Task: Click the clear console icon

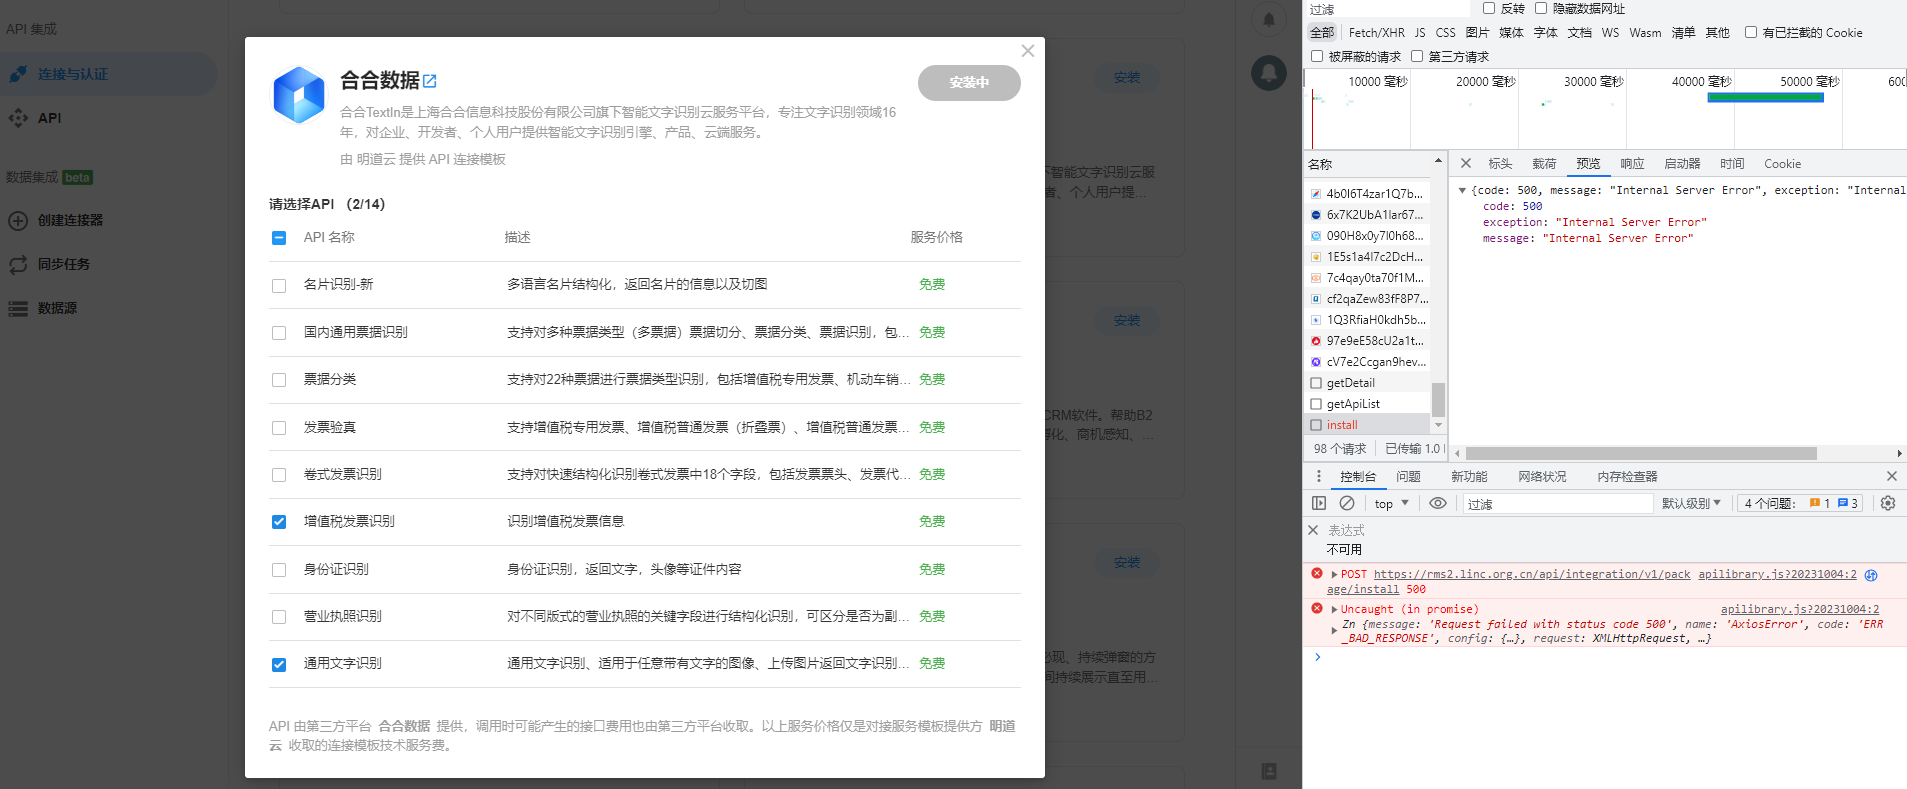Action: (x=1347, y=503)
